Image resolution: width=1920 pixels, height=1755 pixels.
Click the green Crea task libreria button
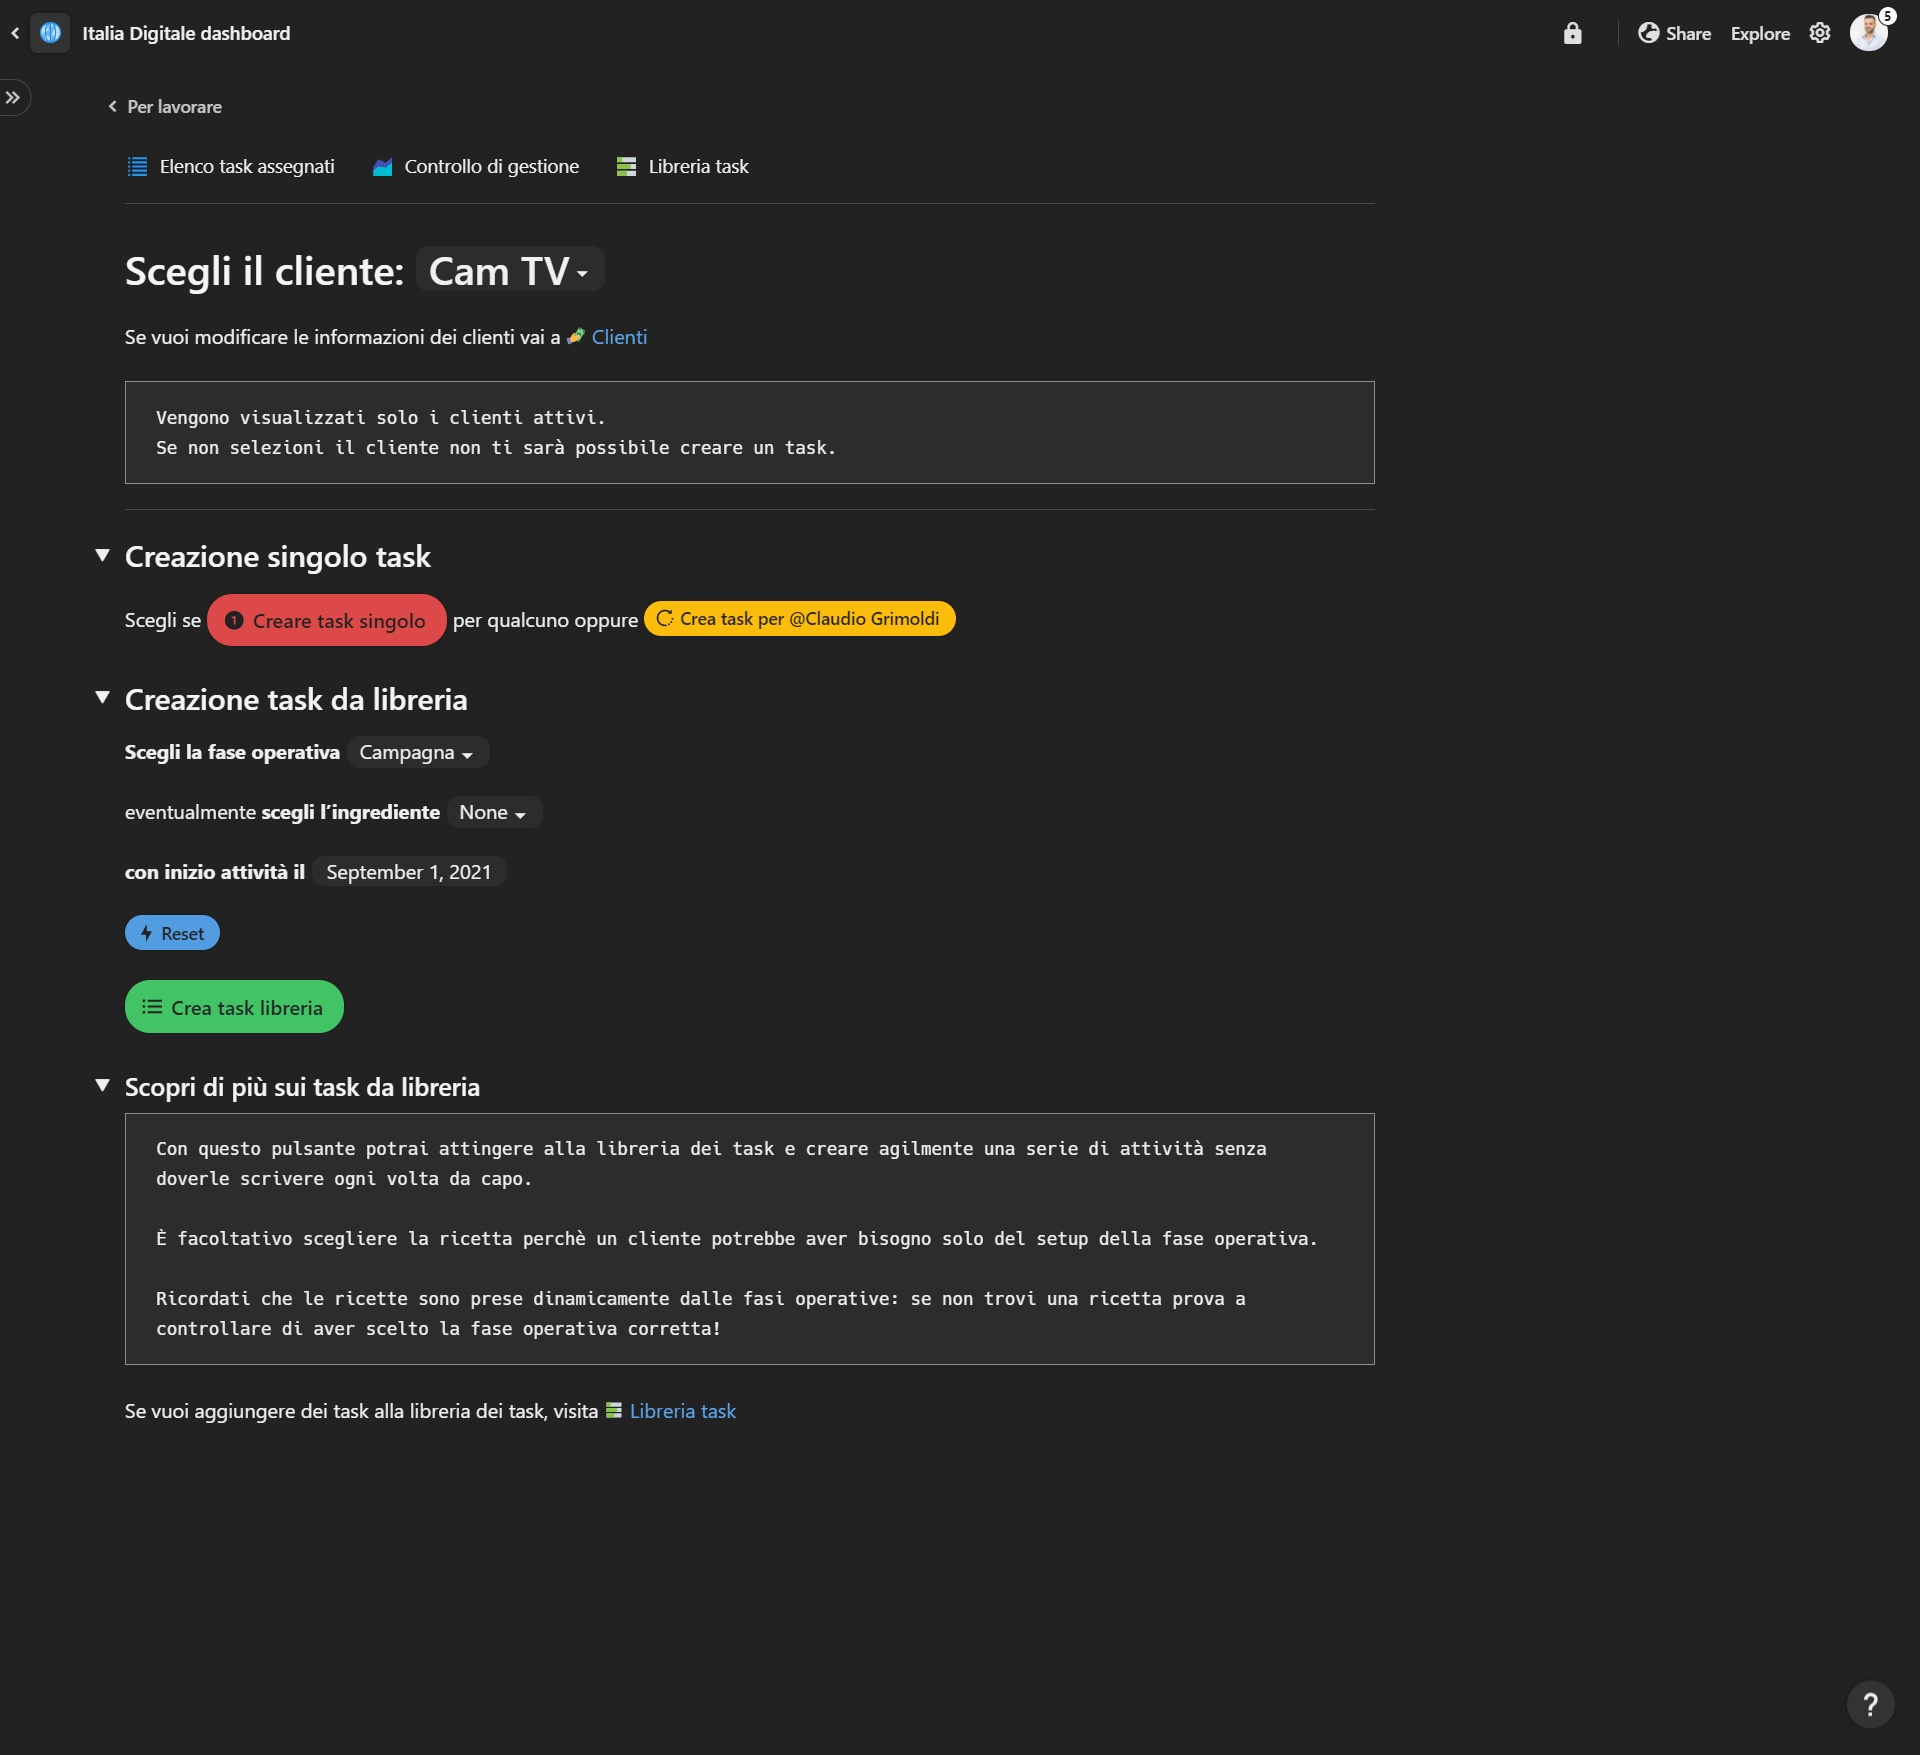coord(234,1007)
